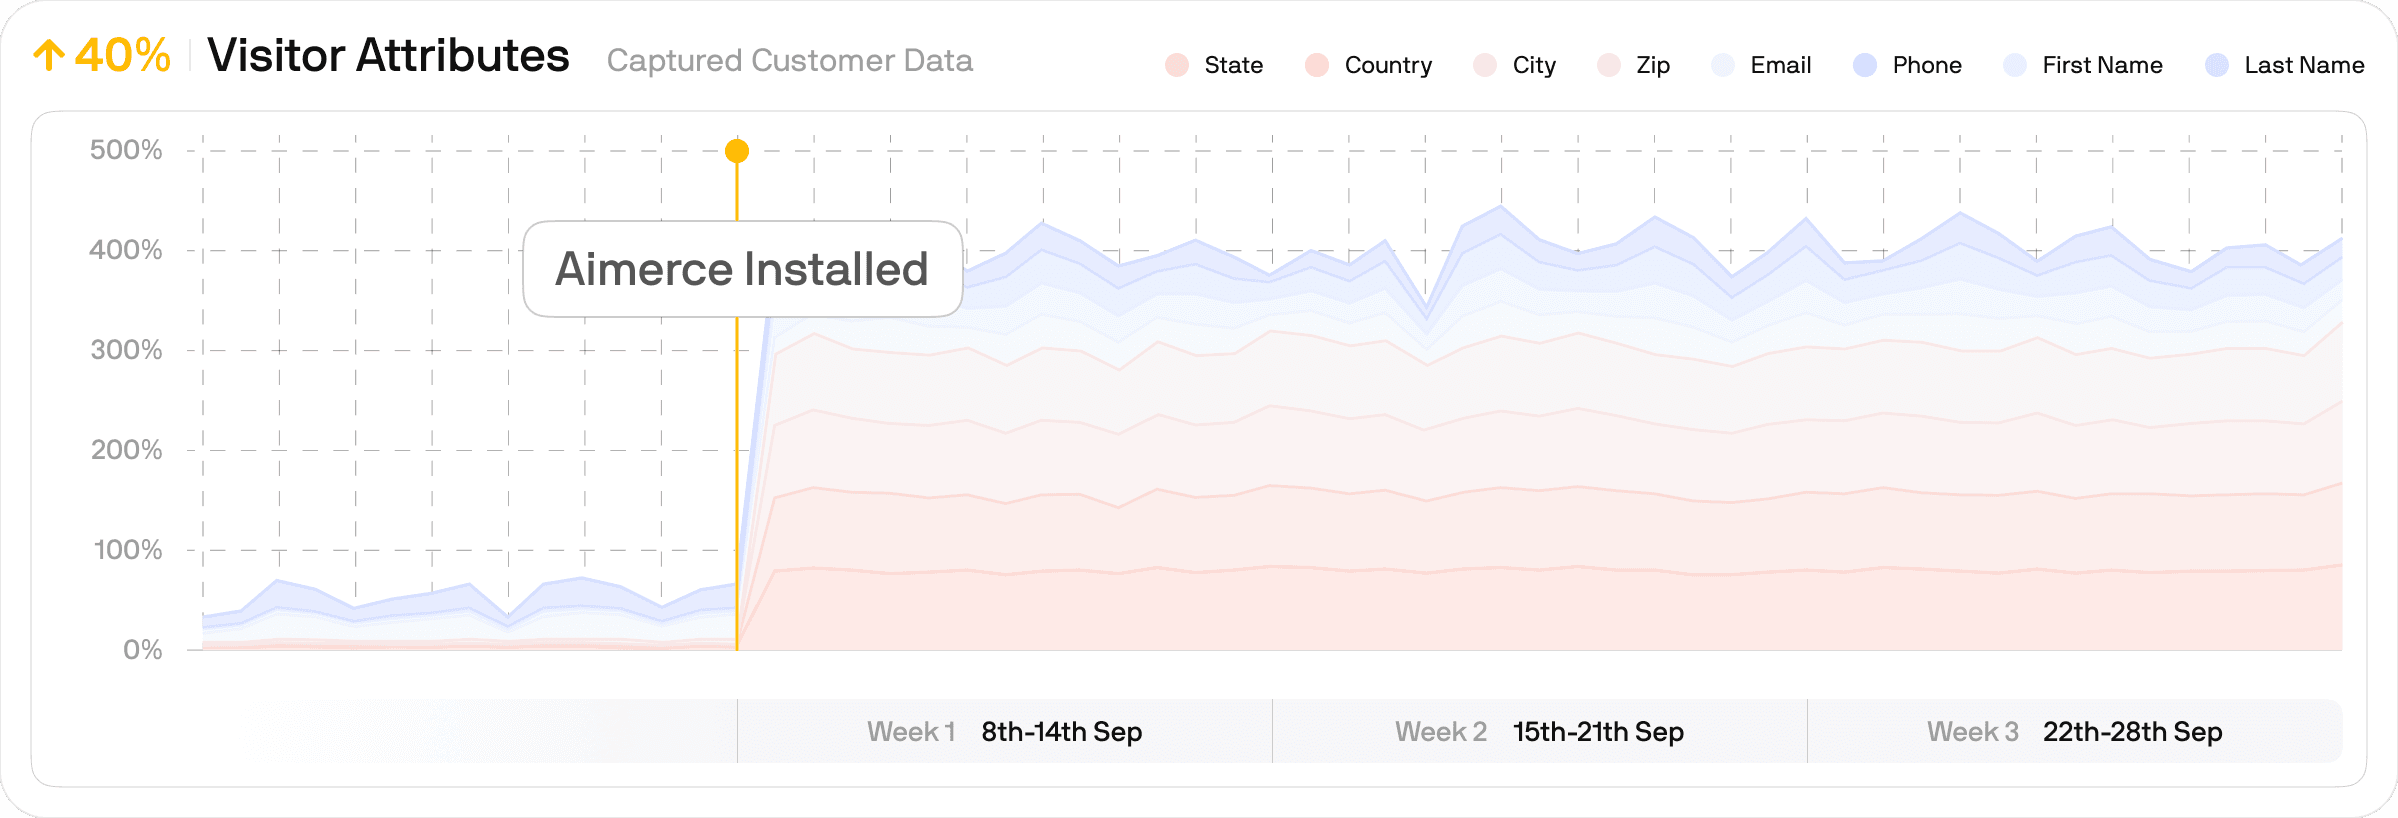The height and width of the screenshot is (818, 2398).
Task: Click the Captured Customer Data subtitle
Action: pyautogui.click(x=790, y=61)
